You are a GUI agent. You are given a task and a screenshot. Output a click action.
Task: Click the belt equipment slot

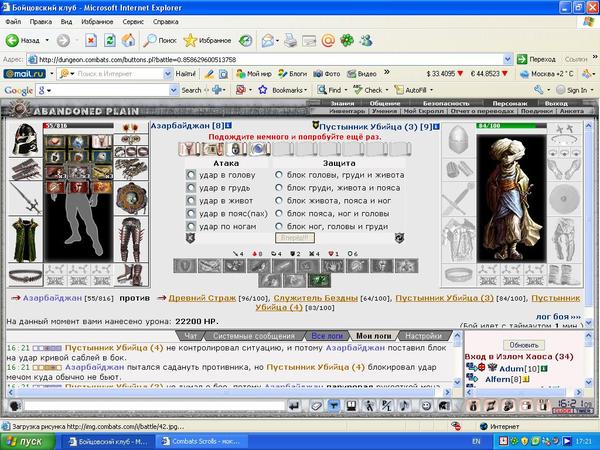tap(25, 275)
